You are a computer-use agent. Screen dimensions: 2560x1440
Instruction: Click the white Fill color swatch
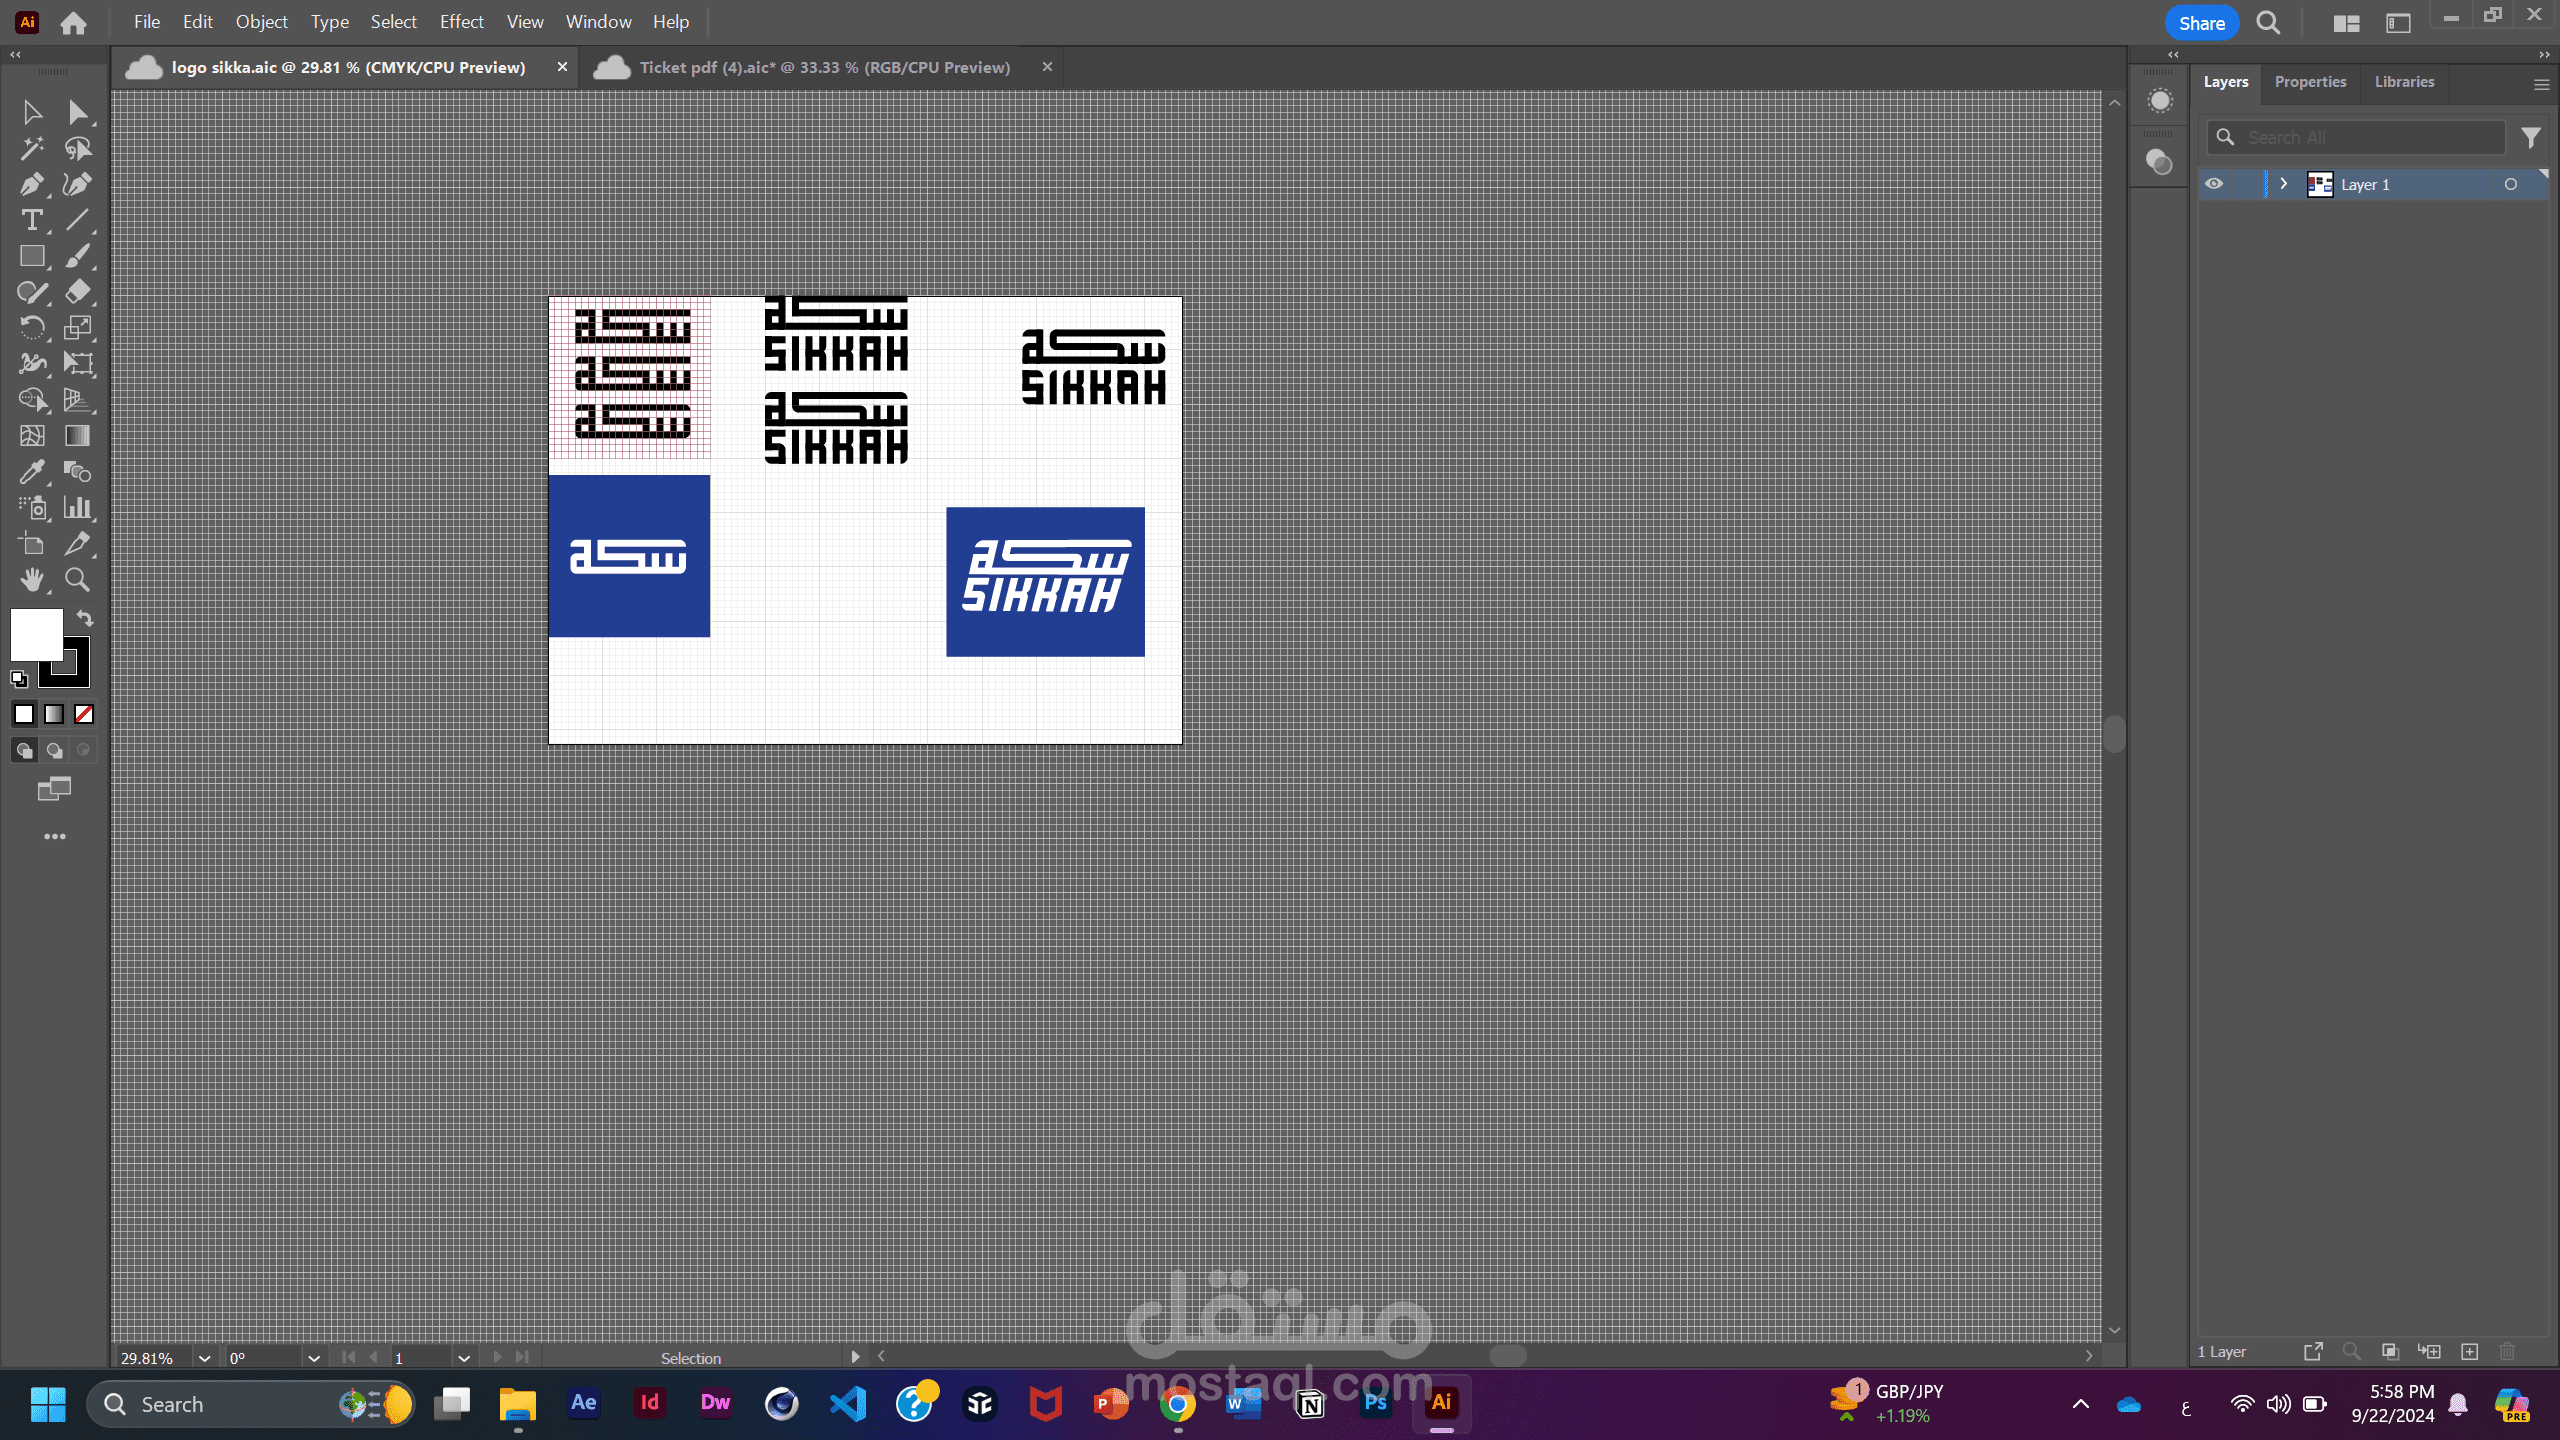[x=36, y=634]
